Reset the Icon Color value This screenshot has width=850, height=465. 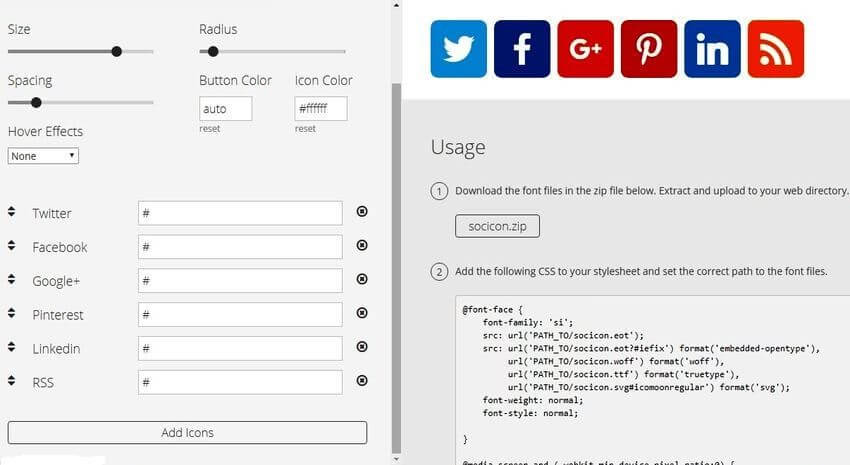305,129
